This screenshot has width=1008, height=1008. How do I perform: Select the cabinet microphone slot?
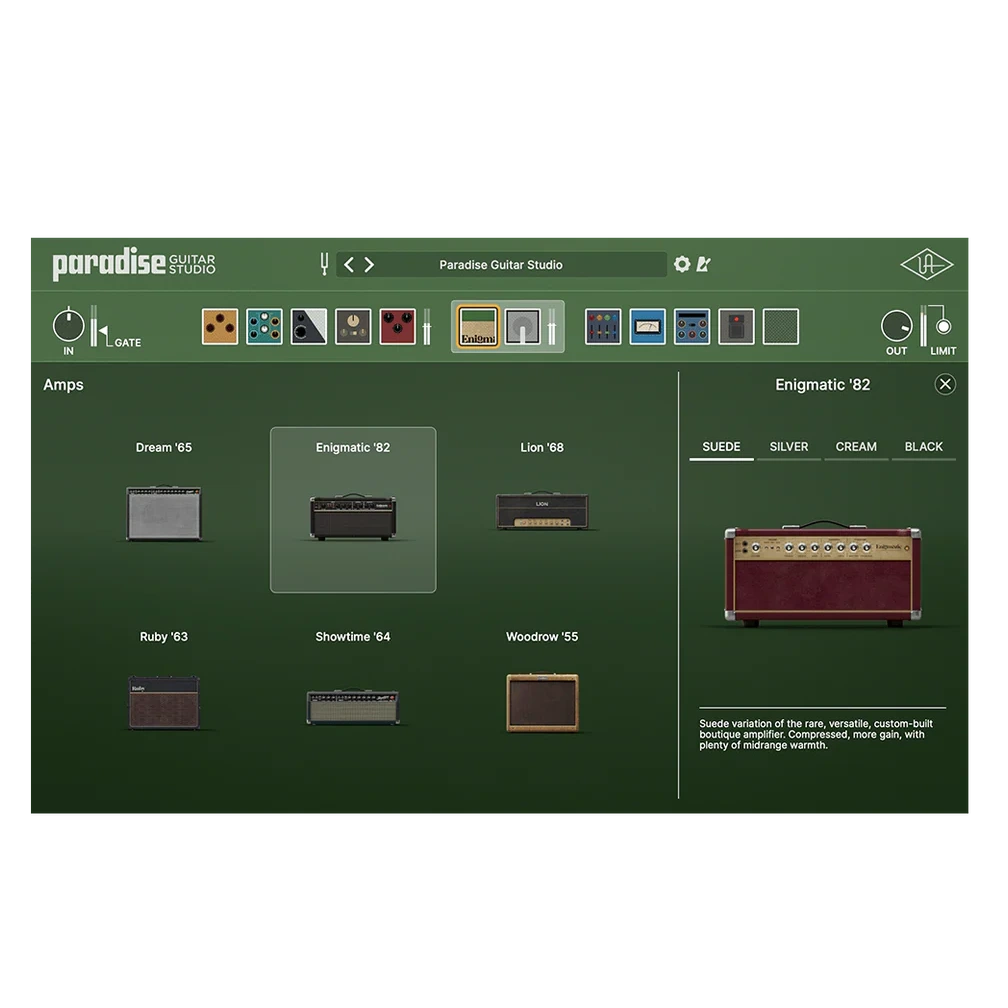(x=523, y=327)
